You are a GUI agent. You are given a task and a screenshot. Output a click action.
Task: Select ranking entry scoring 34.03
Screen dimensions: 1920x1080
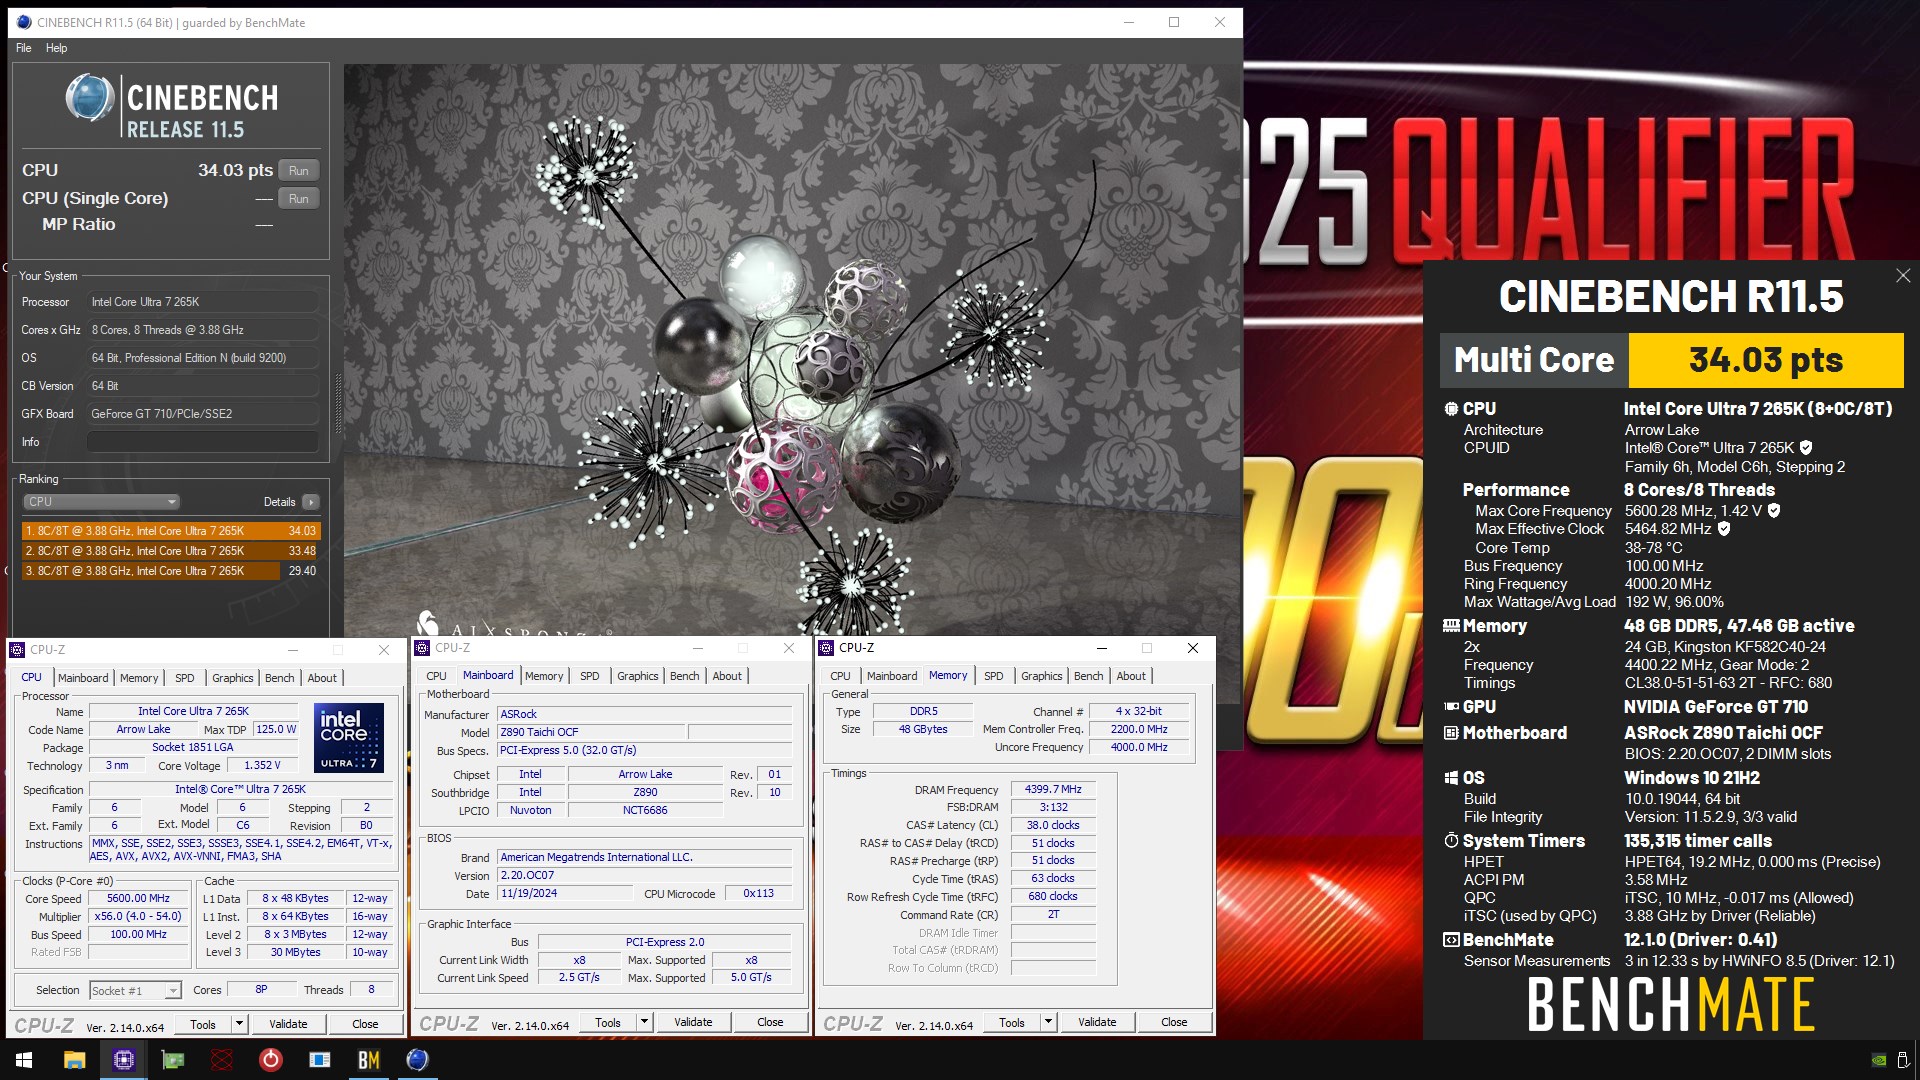click(170, 531)
